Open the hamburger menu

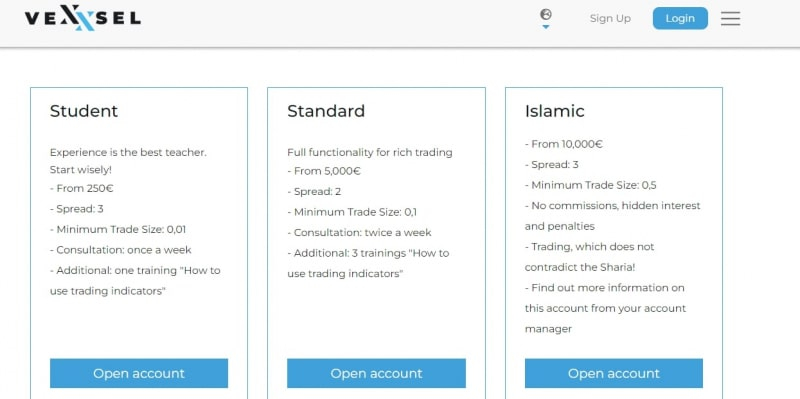[x=730, y=18]
